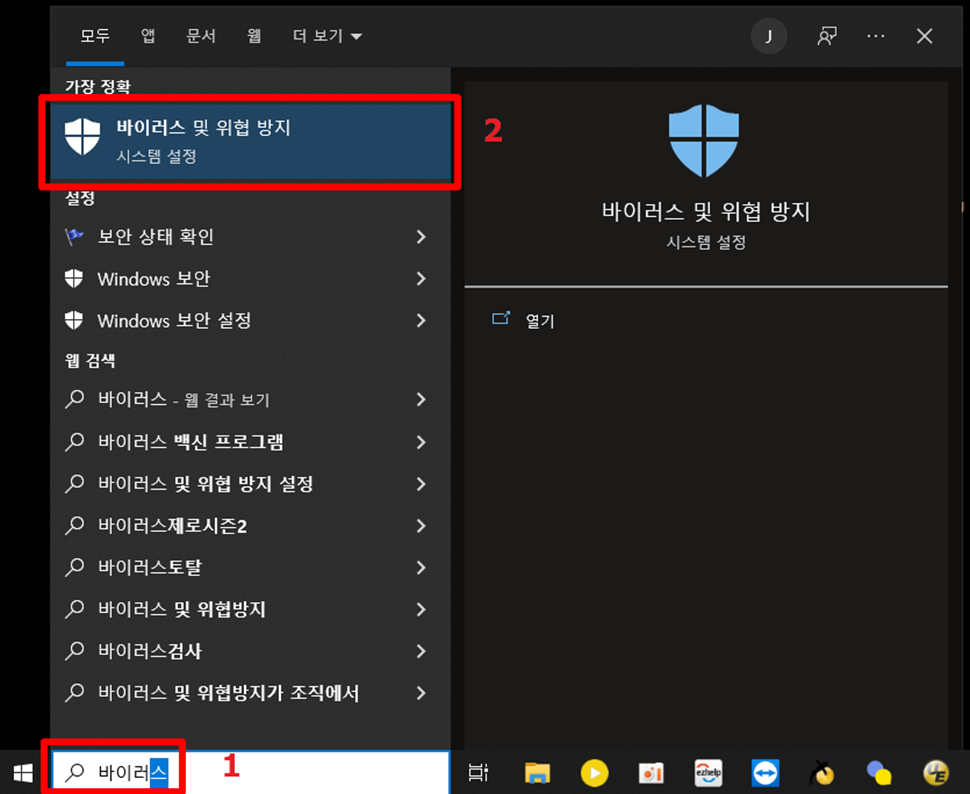Expand chevron for 바이러스제로시즌2
Viewport: 970px width, 794px height.
(x=421, y=525)
